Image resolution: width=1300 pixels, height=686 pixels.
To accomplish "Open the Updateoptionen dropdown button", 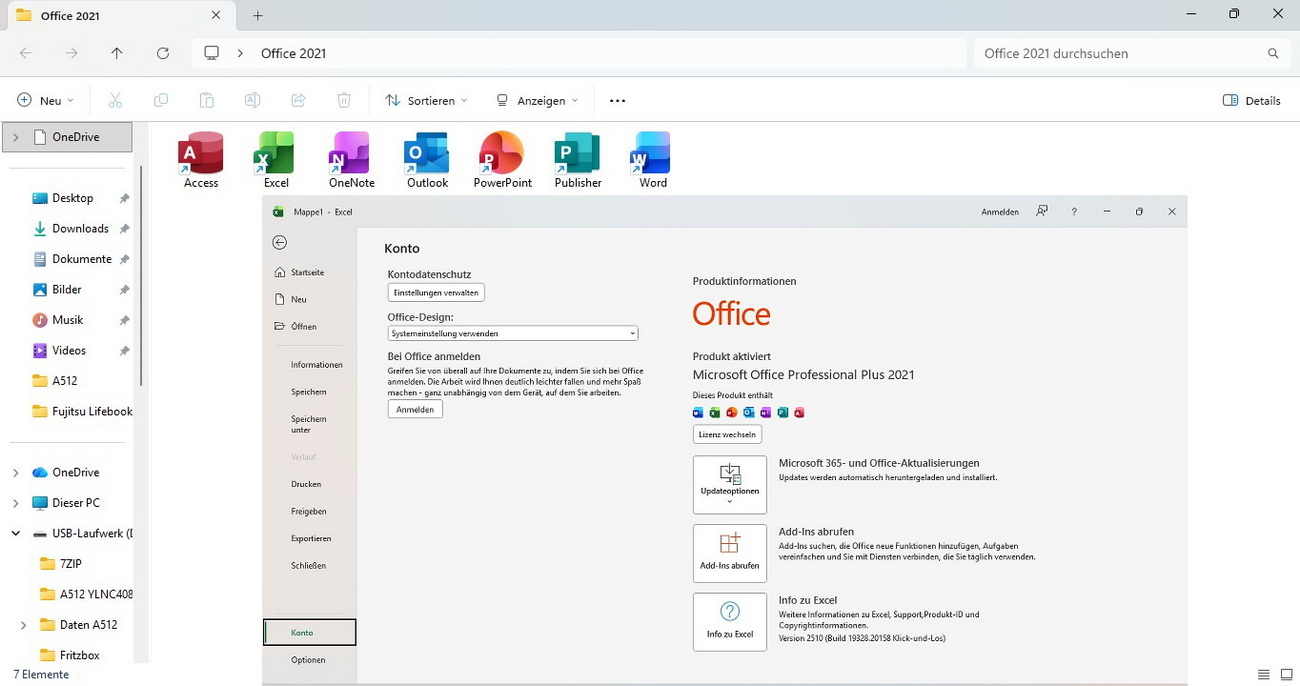I will click(x=729, y=485).
